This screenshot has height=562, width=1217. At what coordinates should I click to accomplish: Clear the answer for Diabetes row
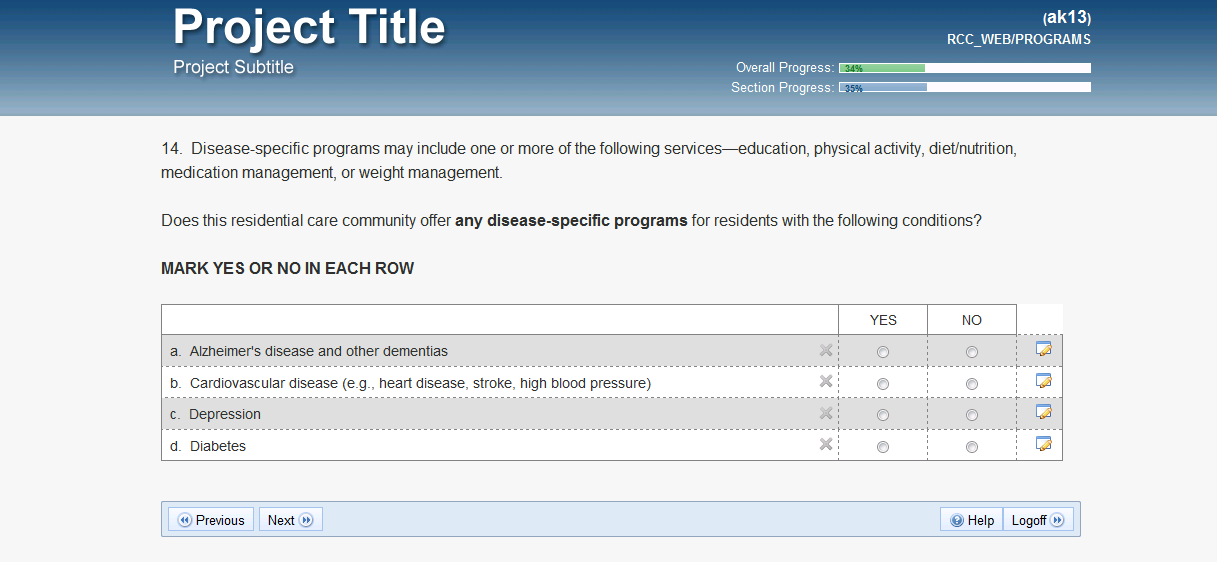[826, 444]
